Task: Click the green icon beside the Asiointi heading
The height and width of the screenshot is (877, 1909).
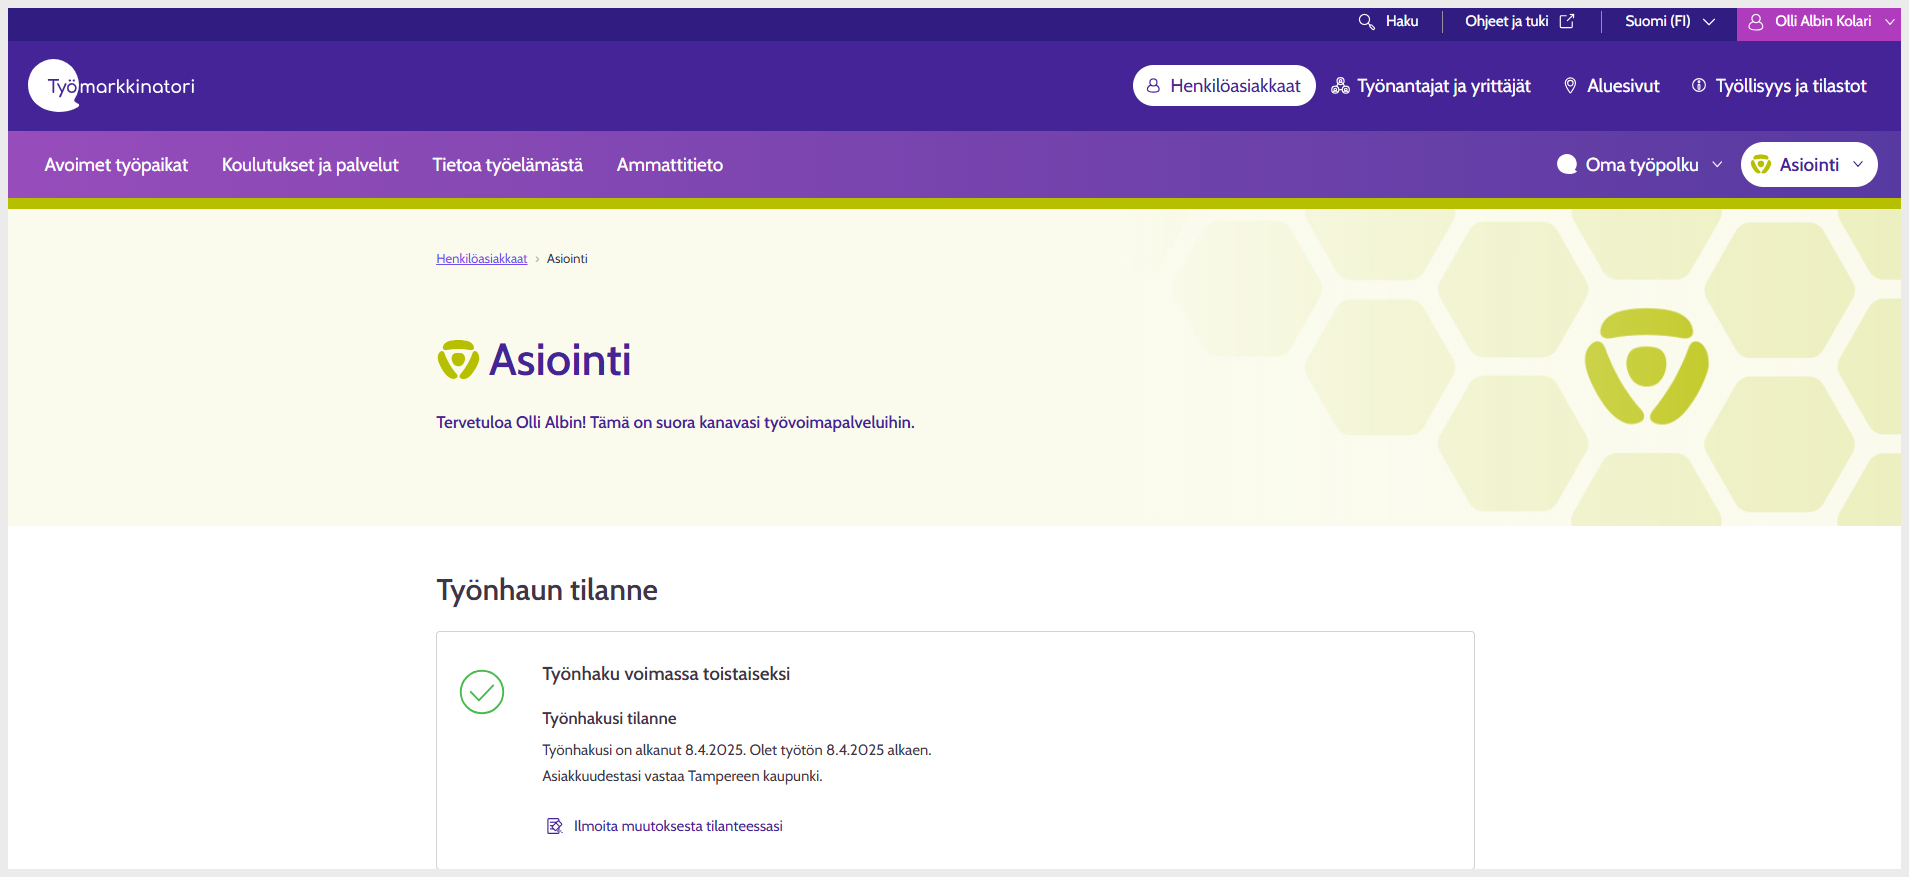Action: (x=458, y=359)
